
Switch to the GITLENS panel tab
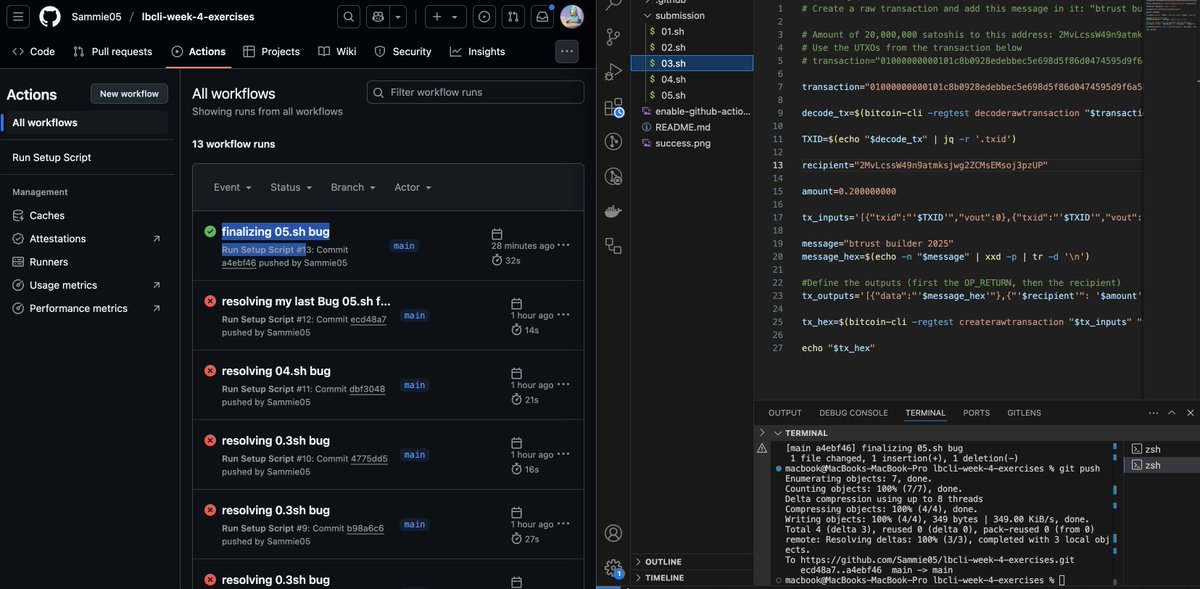click(1022, 413)
